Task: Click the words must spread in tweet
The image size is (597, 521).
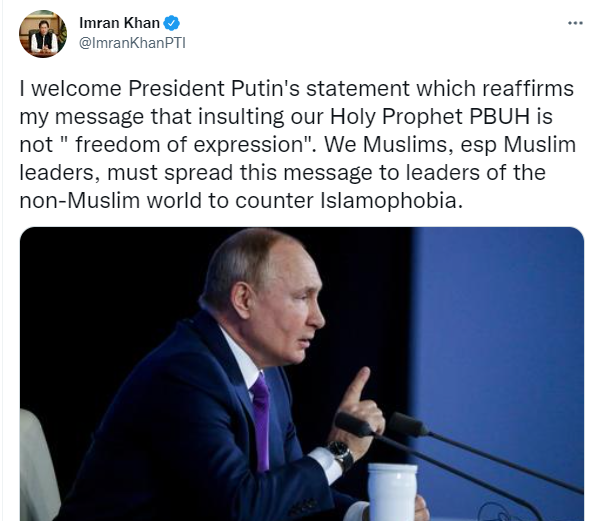Action: click(x=170, y=173)
